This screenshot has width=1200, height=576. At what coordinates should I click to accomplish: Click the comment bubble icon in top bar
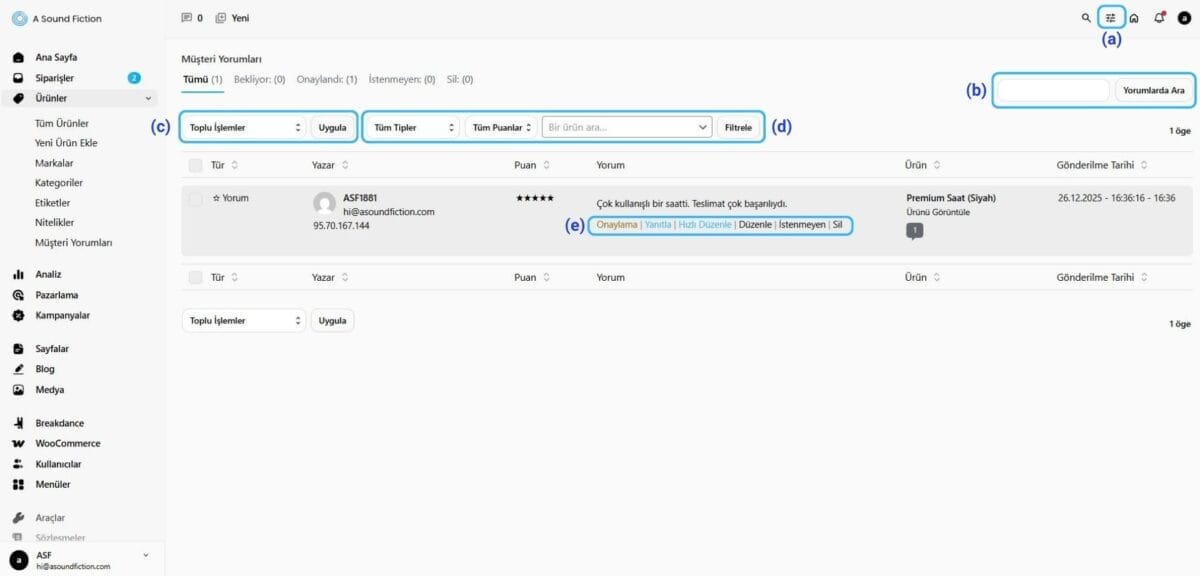tap(186, 18)
